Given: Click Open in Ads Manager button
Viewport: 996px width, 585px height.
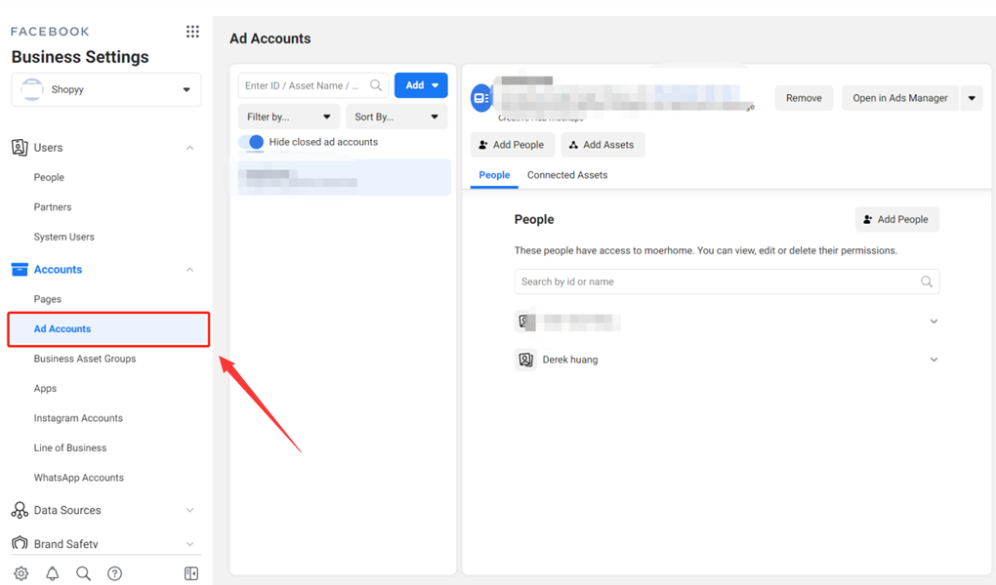Looking at the screenshot, I should (900, 98).
